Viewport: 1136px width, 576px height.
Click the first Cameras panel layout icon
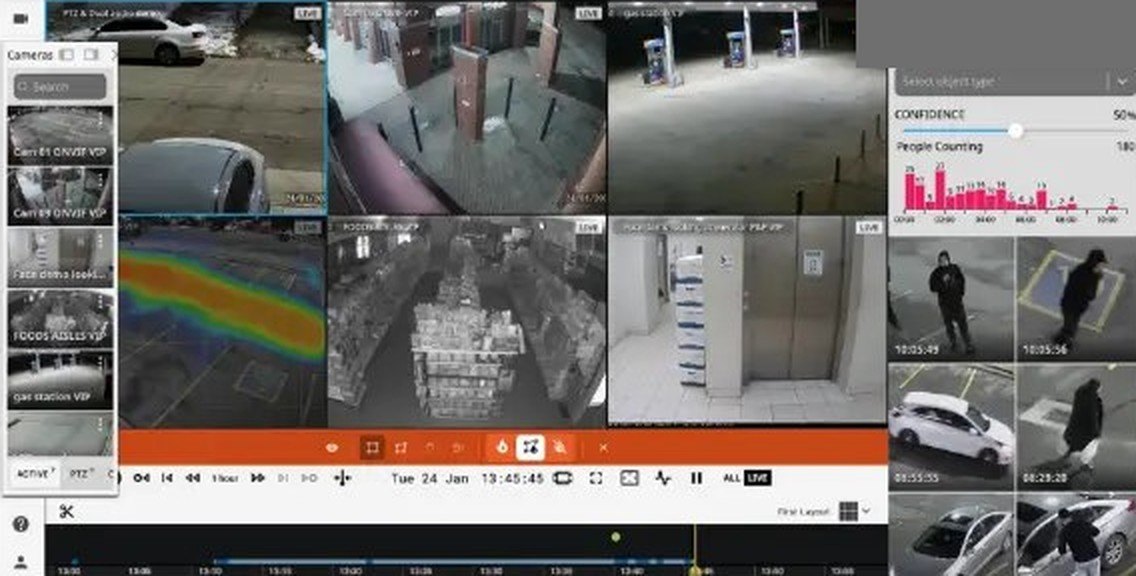click(67, 55)
